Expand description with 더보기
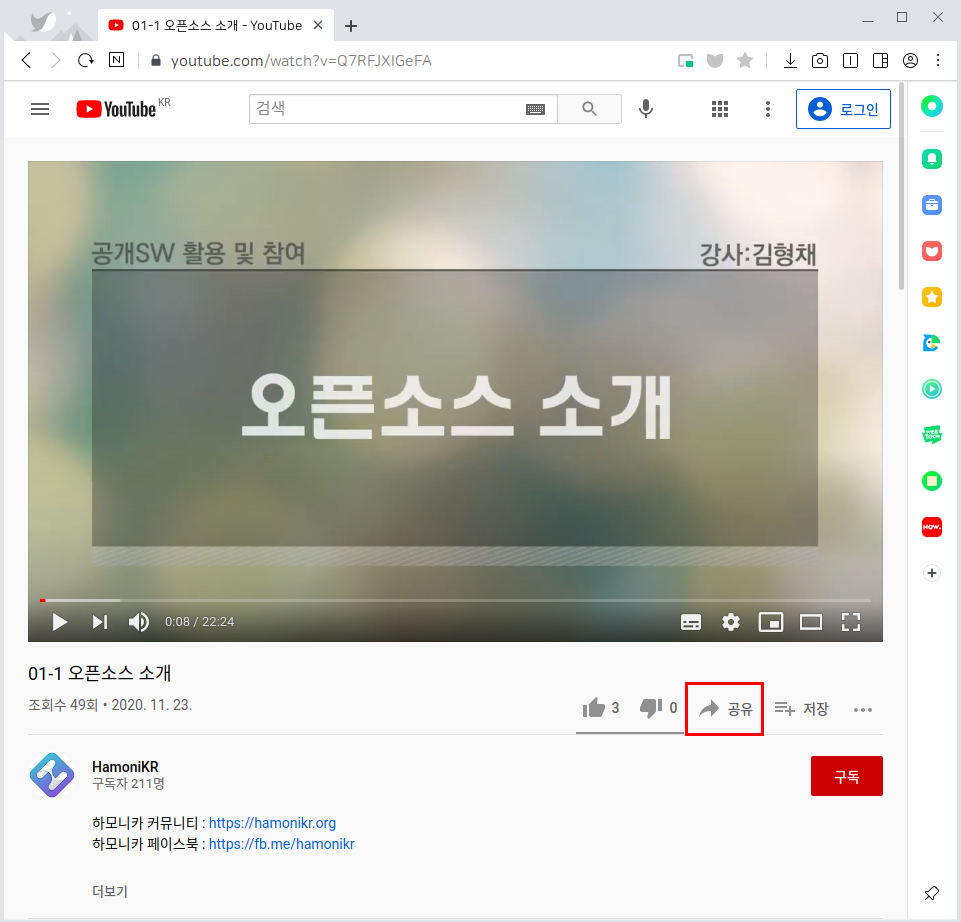This screenshot has height=922, width=961. (109, 891)
